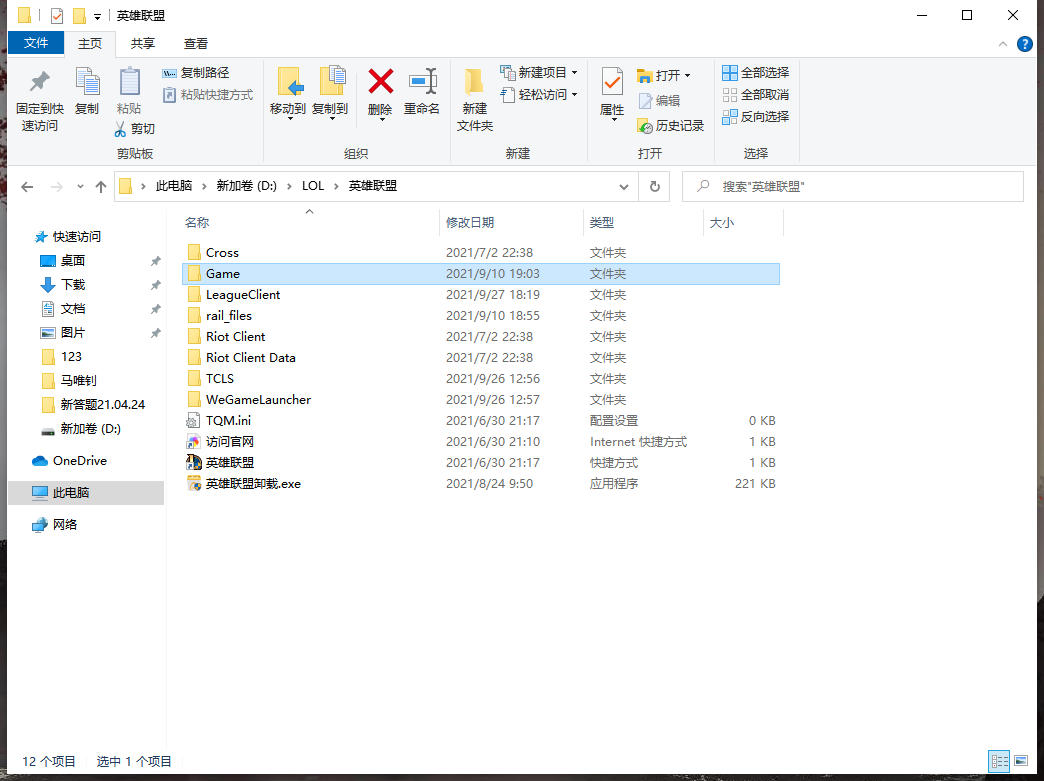The width and height of the screenshot is (1044, 781).
Task: Click the Cut (剪切) scissors icon
Action: coord(120,129)
